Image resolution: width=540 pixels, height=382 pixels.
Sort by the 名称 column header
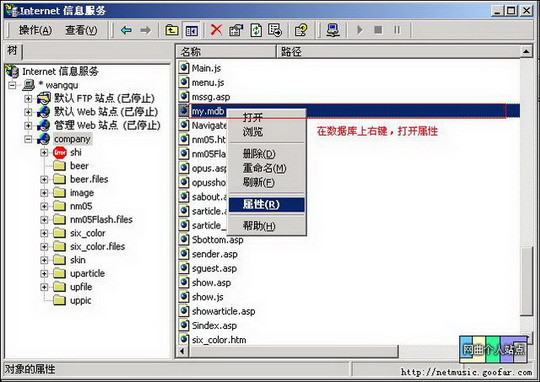tap(226, 52)
